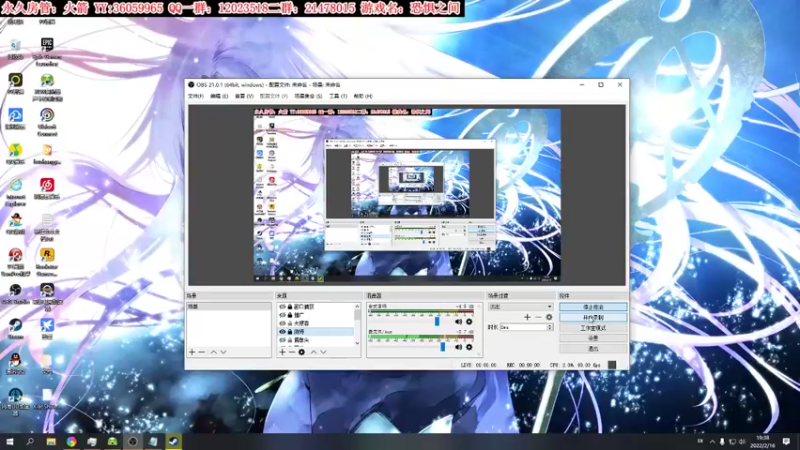Image resolution: width=800 pixels, height=450 pixels.
Task: Remove selected source with the minus icon
Action: tap(292, 352)
